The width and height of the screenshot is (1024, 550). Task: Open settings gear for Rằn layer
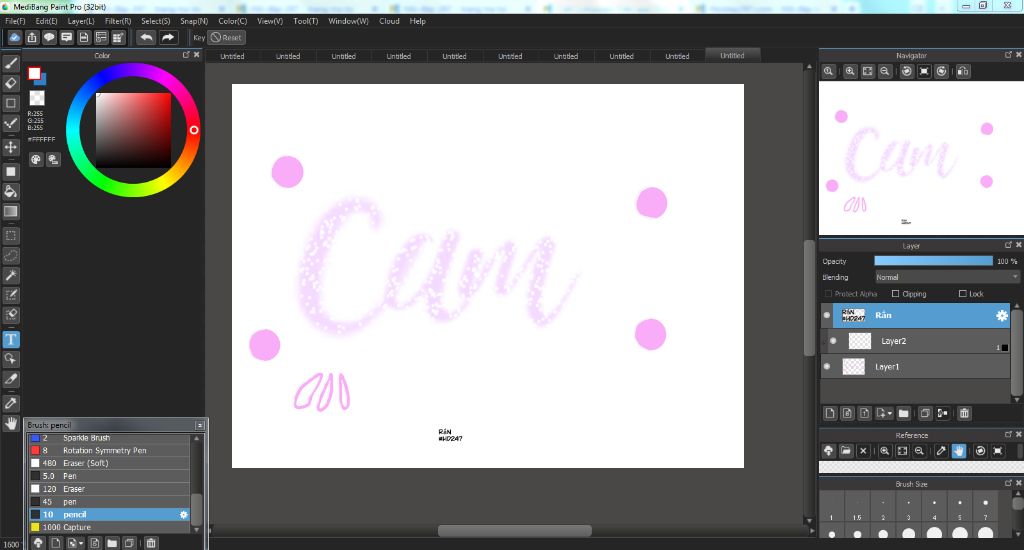pyautogui.click(x=1002, y=315)
